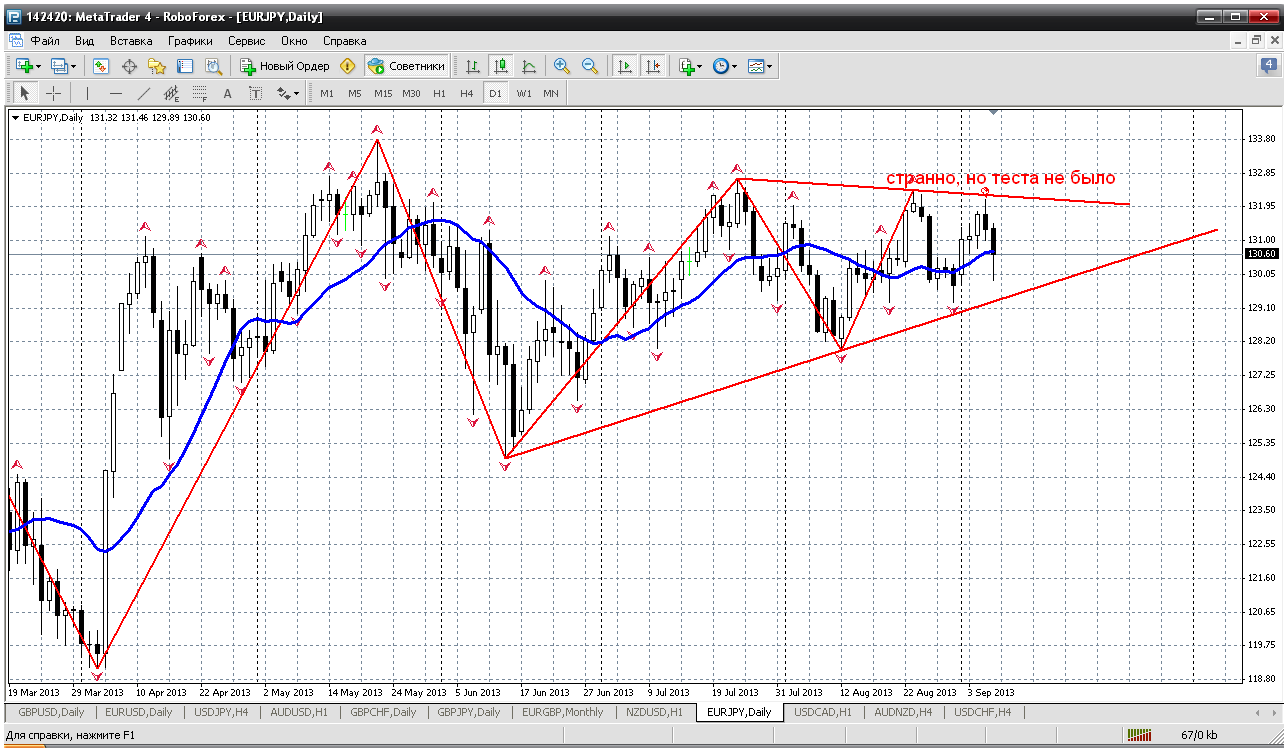The width and height of the screenshot is (1288, 748).
Task: Click the 130.60 current price label
Action: (x=1260, y=254)
